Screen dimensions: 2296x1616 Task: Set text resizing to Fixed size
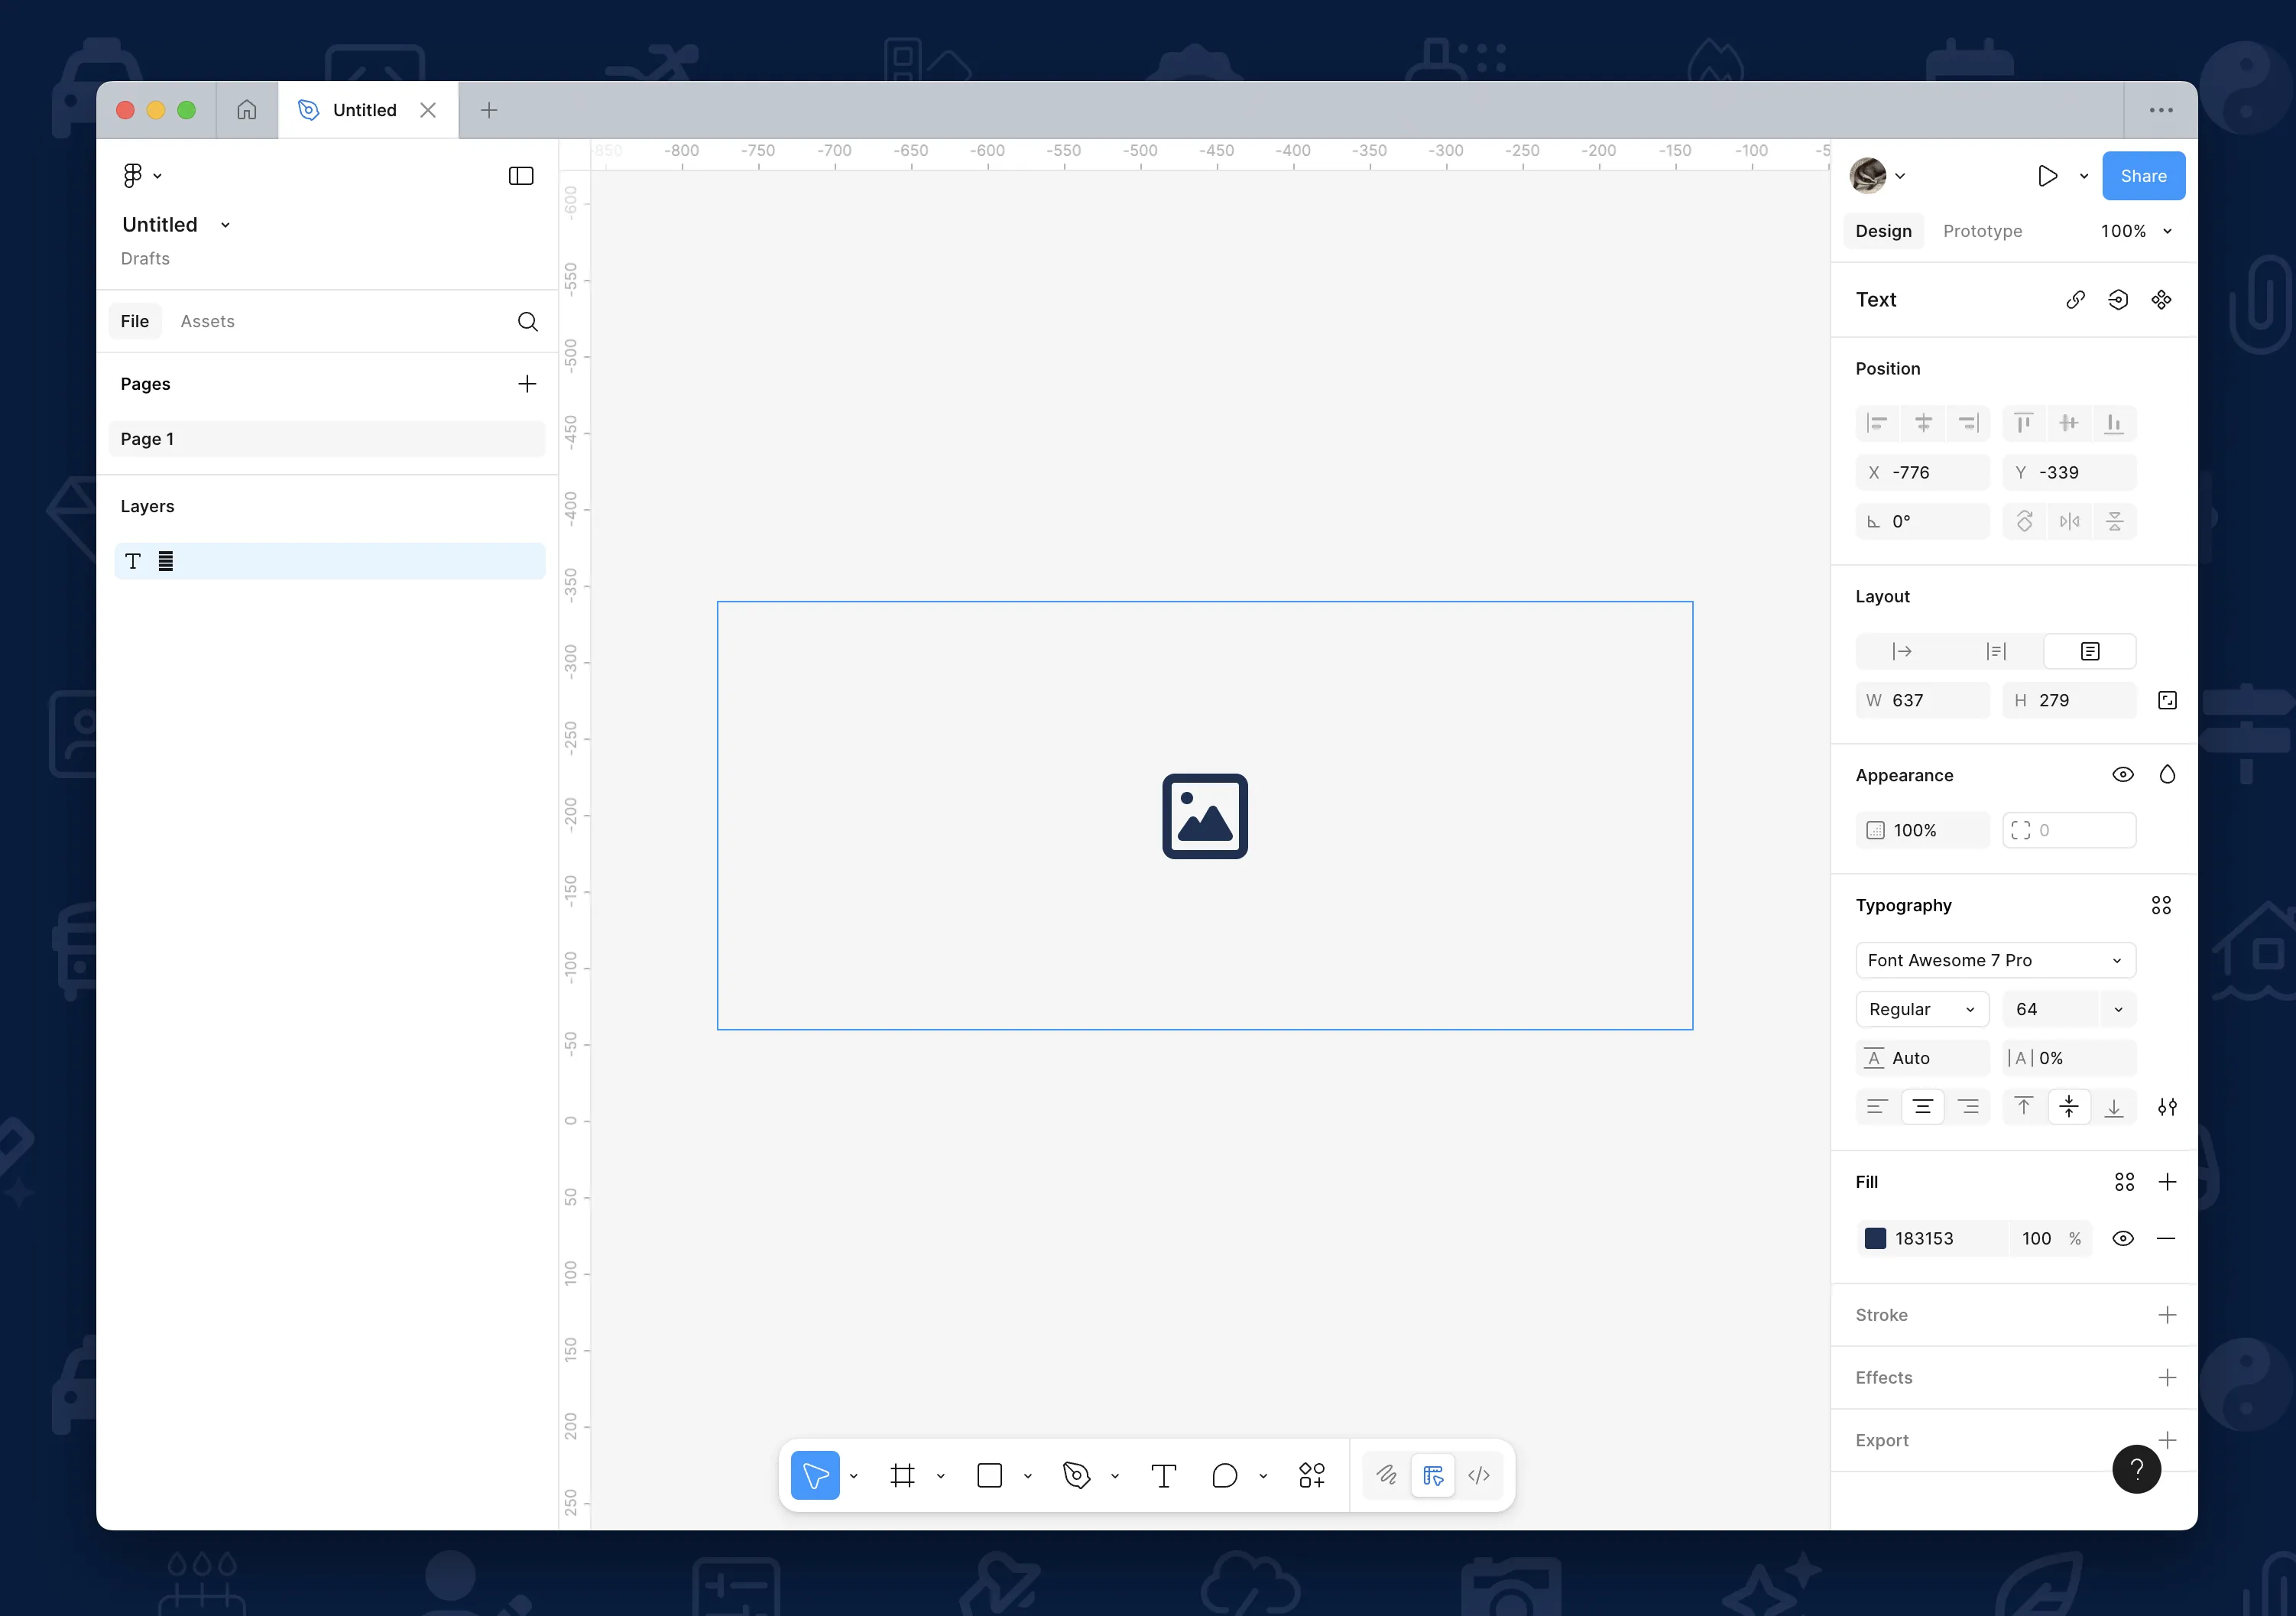click(x=2090, y=652)
